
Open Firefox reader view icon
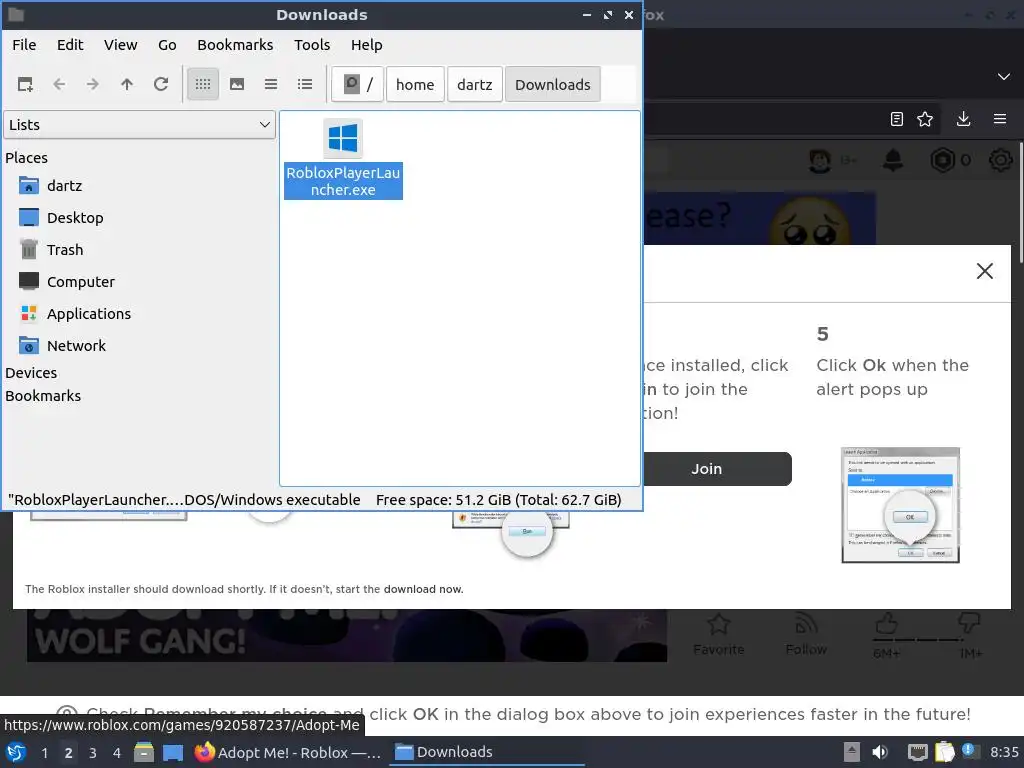coord(897,119)
